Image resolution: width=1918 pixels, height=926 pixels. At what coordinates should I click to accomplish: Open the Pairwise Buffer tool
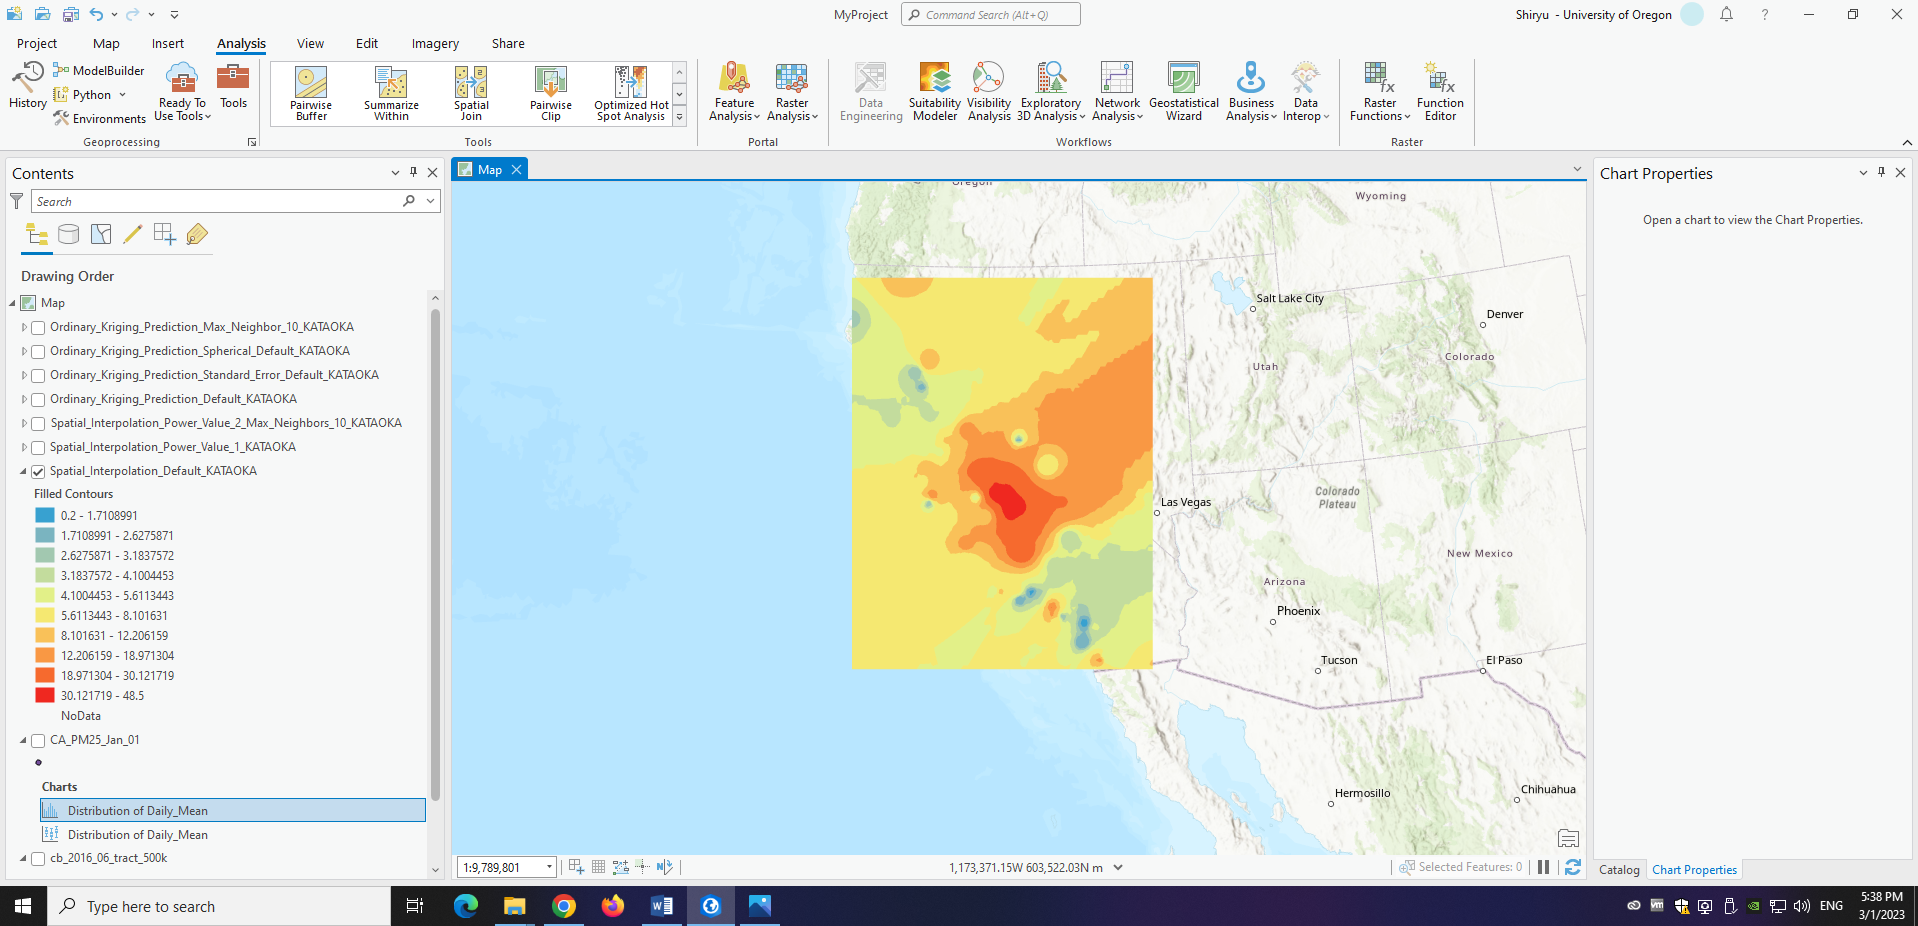pos(309,92)
